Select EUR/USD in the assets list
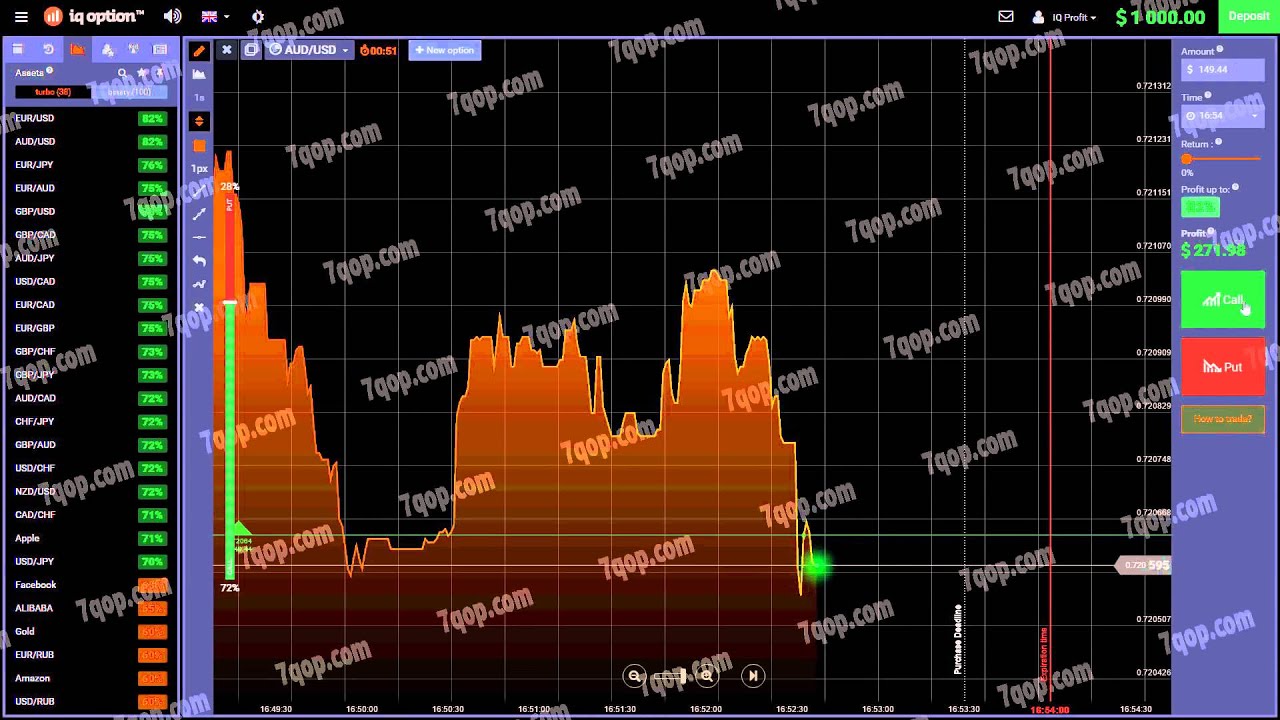Viewport: 1280px width, 720px height. click(90, 118)
